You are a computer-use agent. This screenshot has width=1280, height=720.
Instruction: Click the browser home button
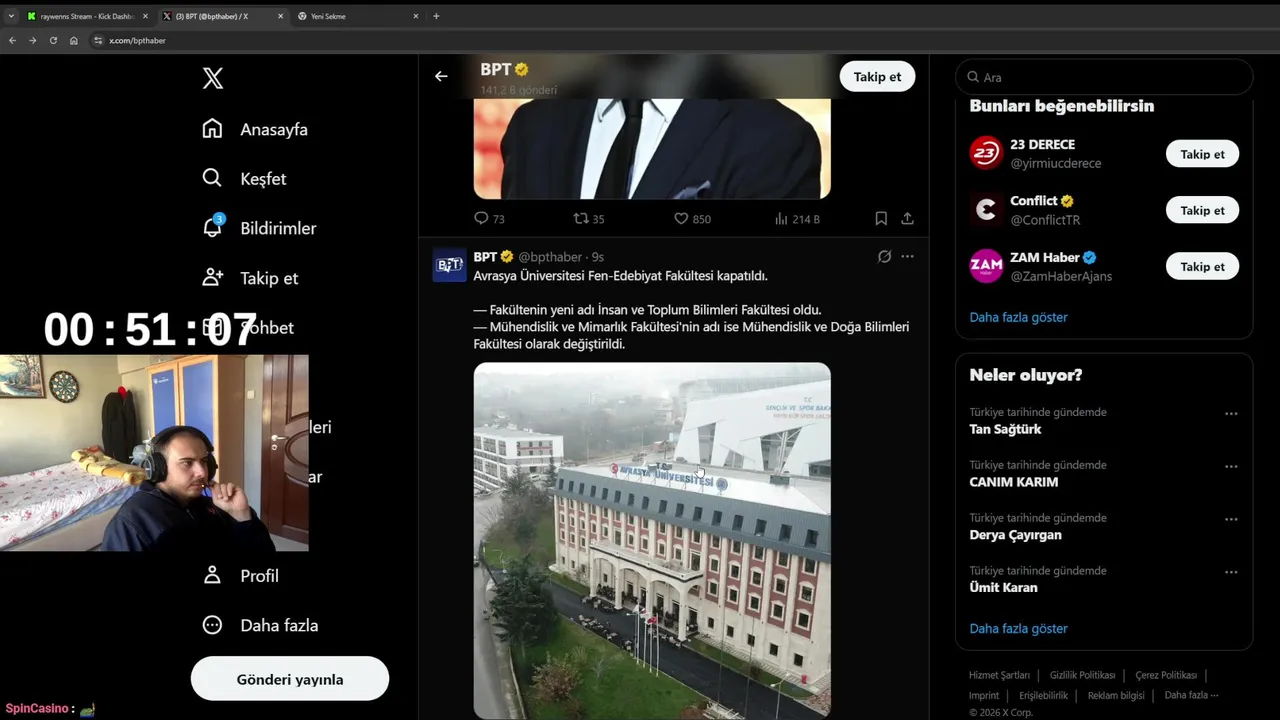point(73,40)
